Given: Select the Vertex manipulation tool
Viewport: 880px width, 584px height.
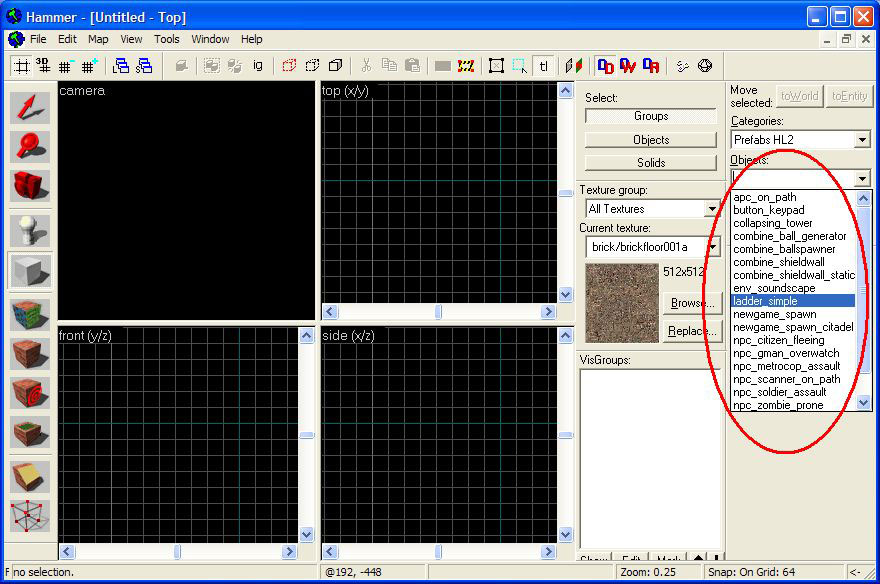Looking at the screenshot, I should pyautogui.click(x=30, y=516).
